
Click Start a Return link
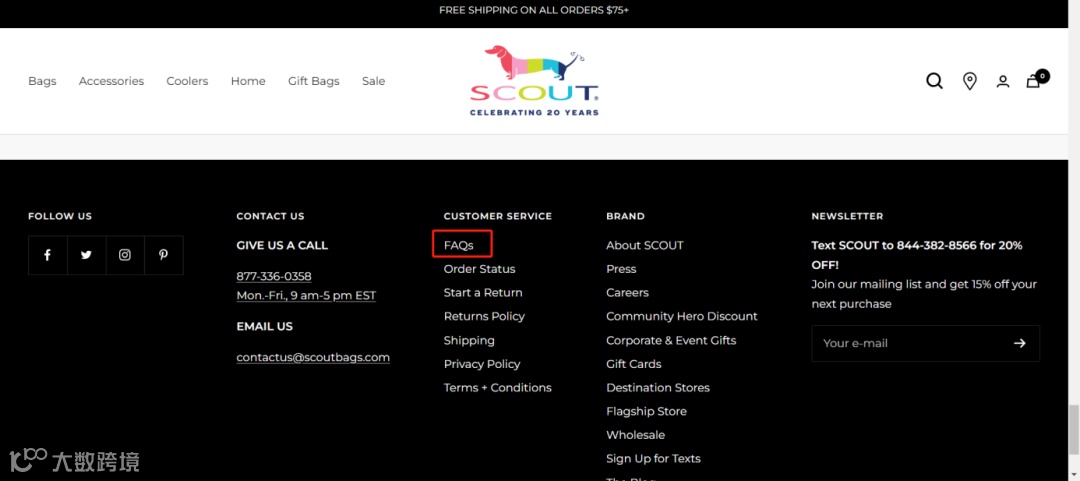coord(483,293)
